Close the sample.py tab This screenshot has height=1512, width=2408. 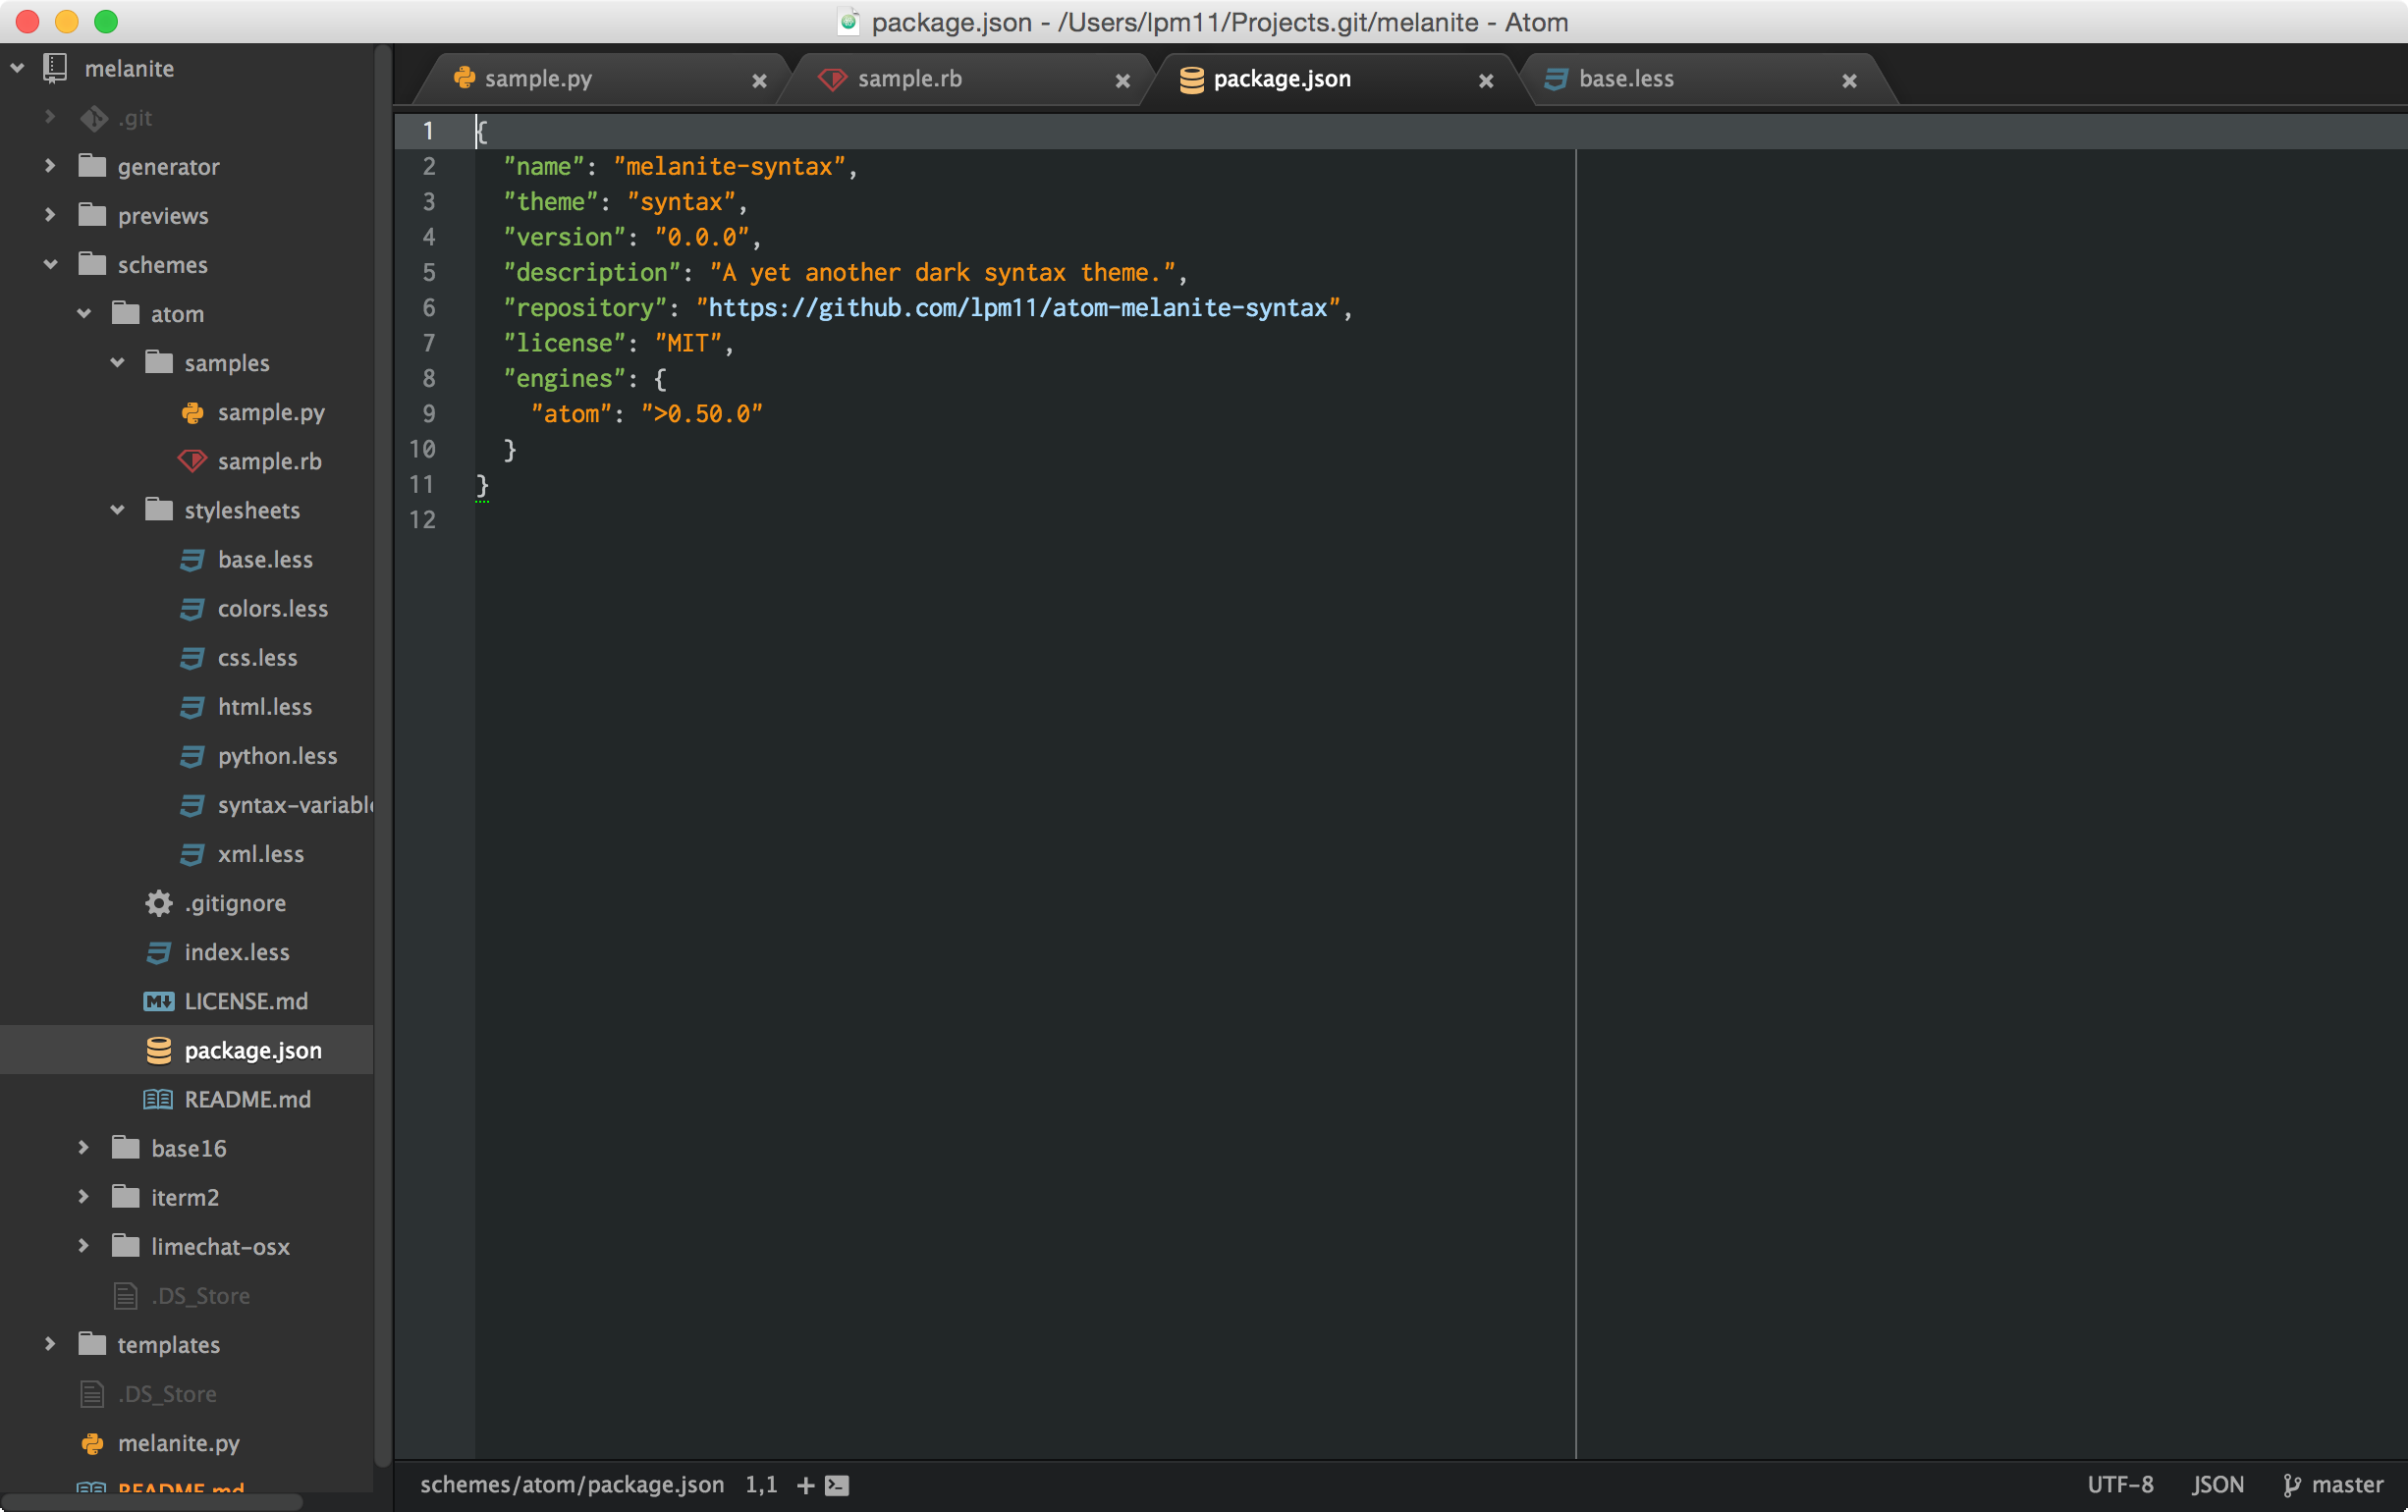(x=759, y=81)
